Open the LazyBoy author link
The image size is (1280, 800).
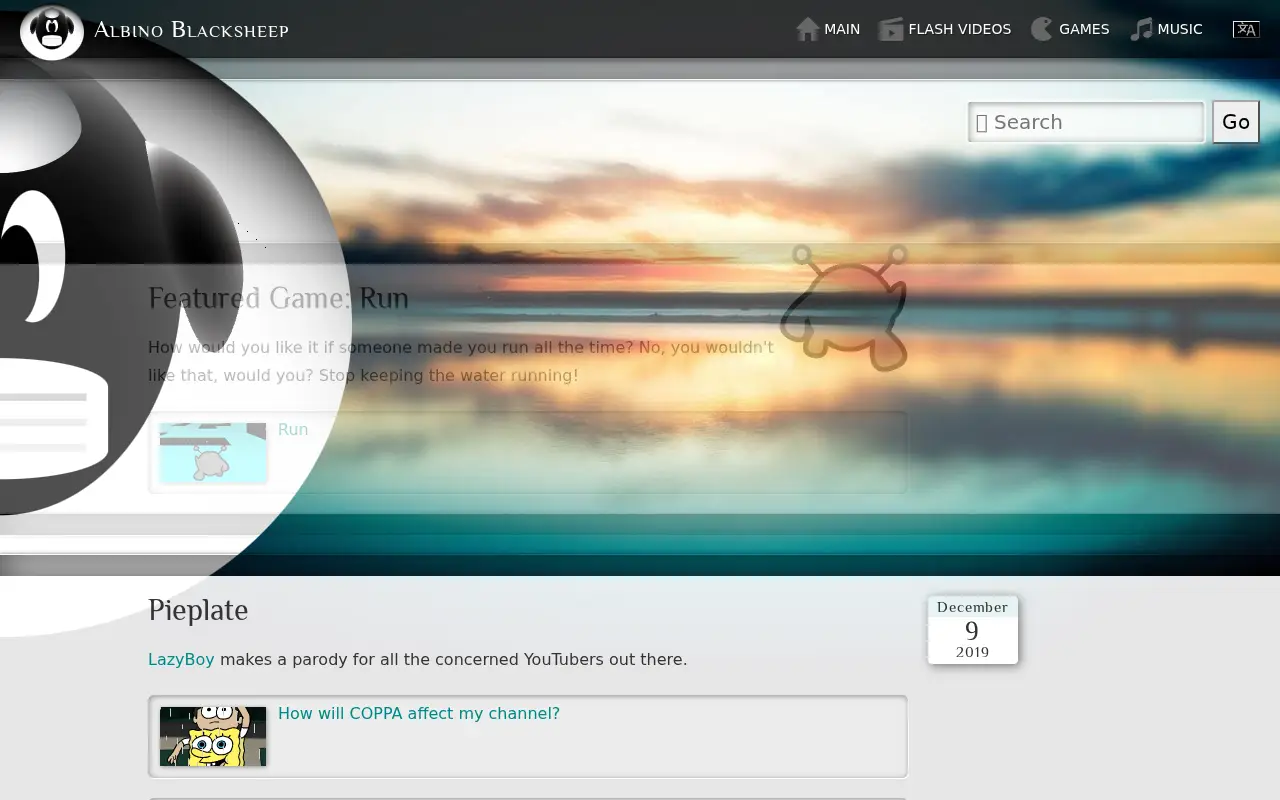click(x=181, y=659)
